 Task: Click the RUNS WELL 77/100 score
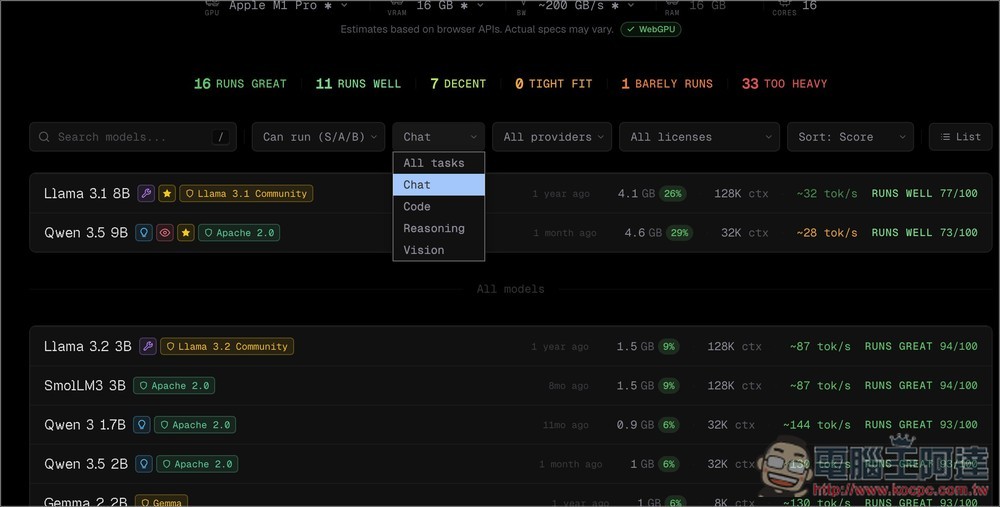click(x=925, y=193)
